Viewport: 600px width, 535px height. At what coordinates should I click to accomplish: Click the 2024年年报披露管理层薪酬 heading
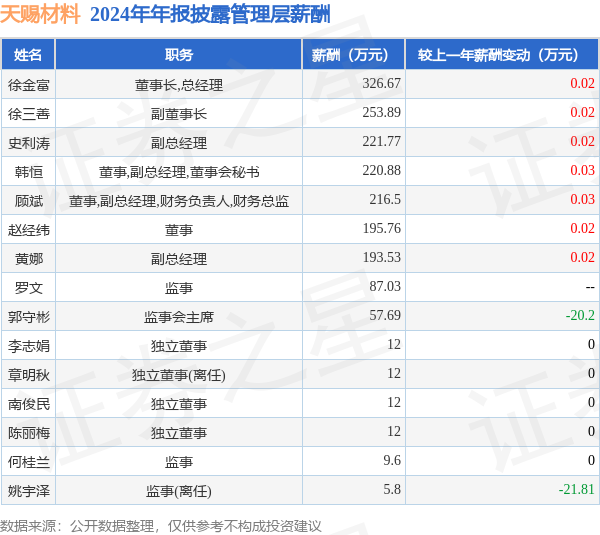[x=210, y=15]
